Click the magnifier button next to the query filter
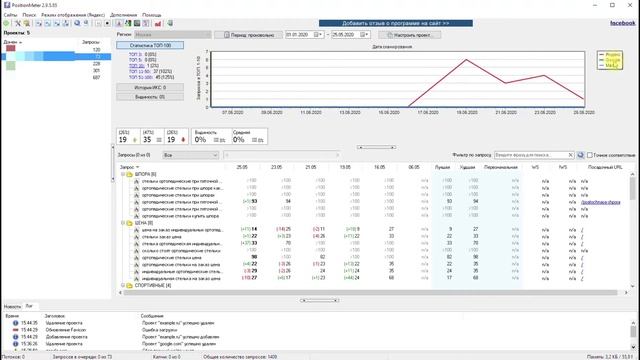The image size is (640, 360). (580, 155)
